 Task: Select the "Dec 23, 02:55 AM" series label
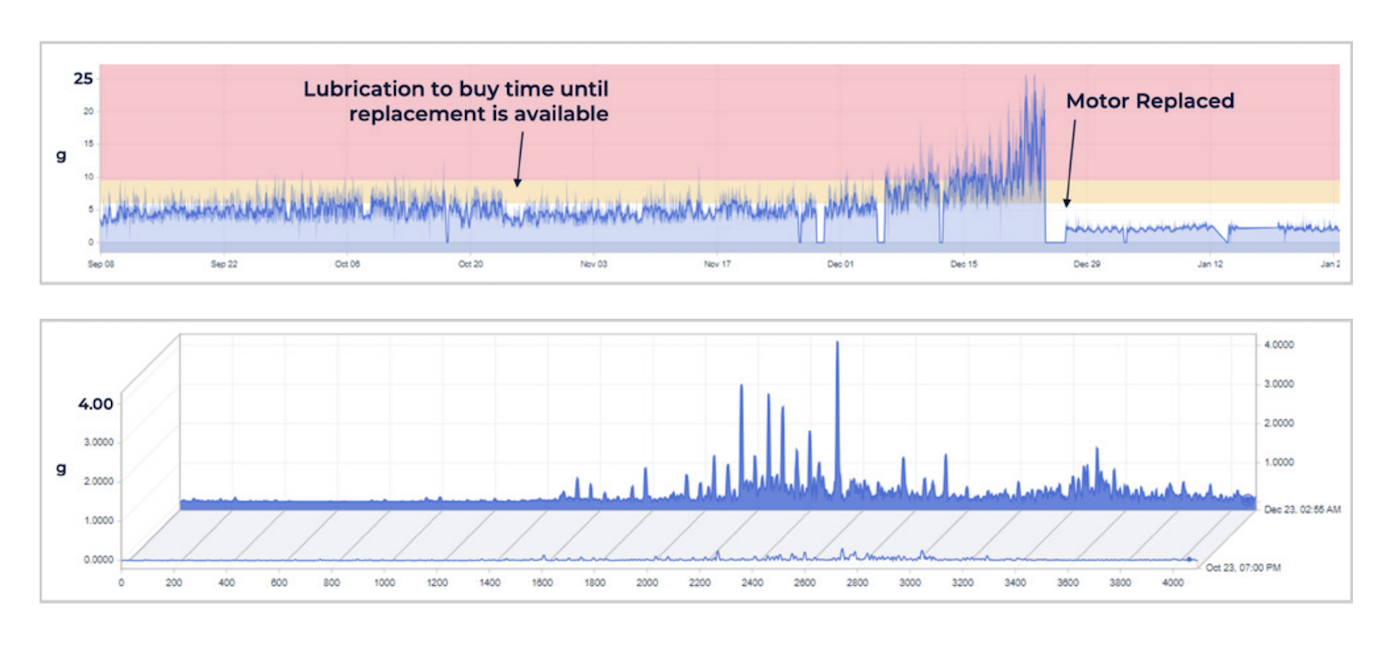[x=1302, y=509]
